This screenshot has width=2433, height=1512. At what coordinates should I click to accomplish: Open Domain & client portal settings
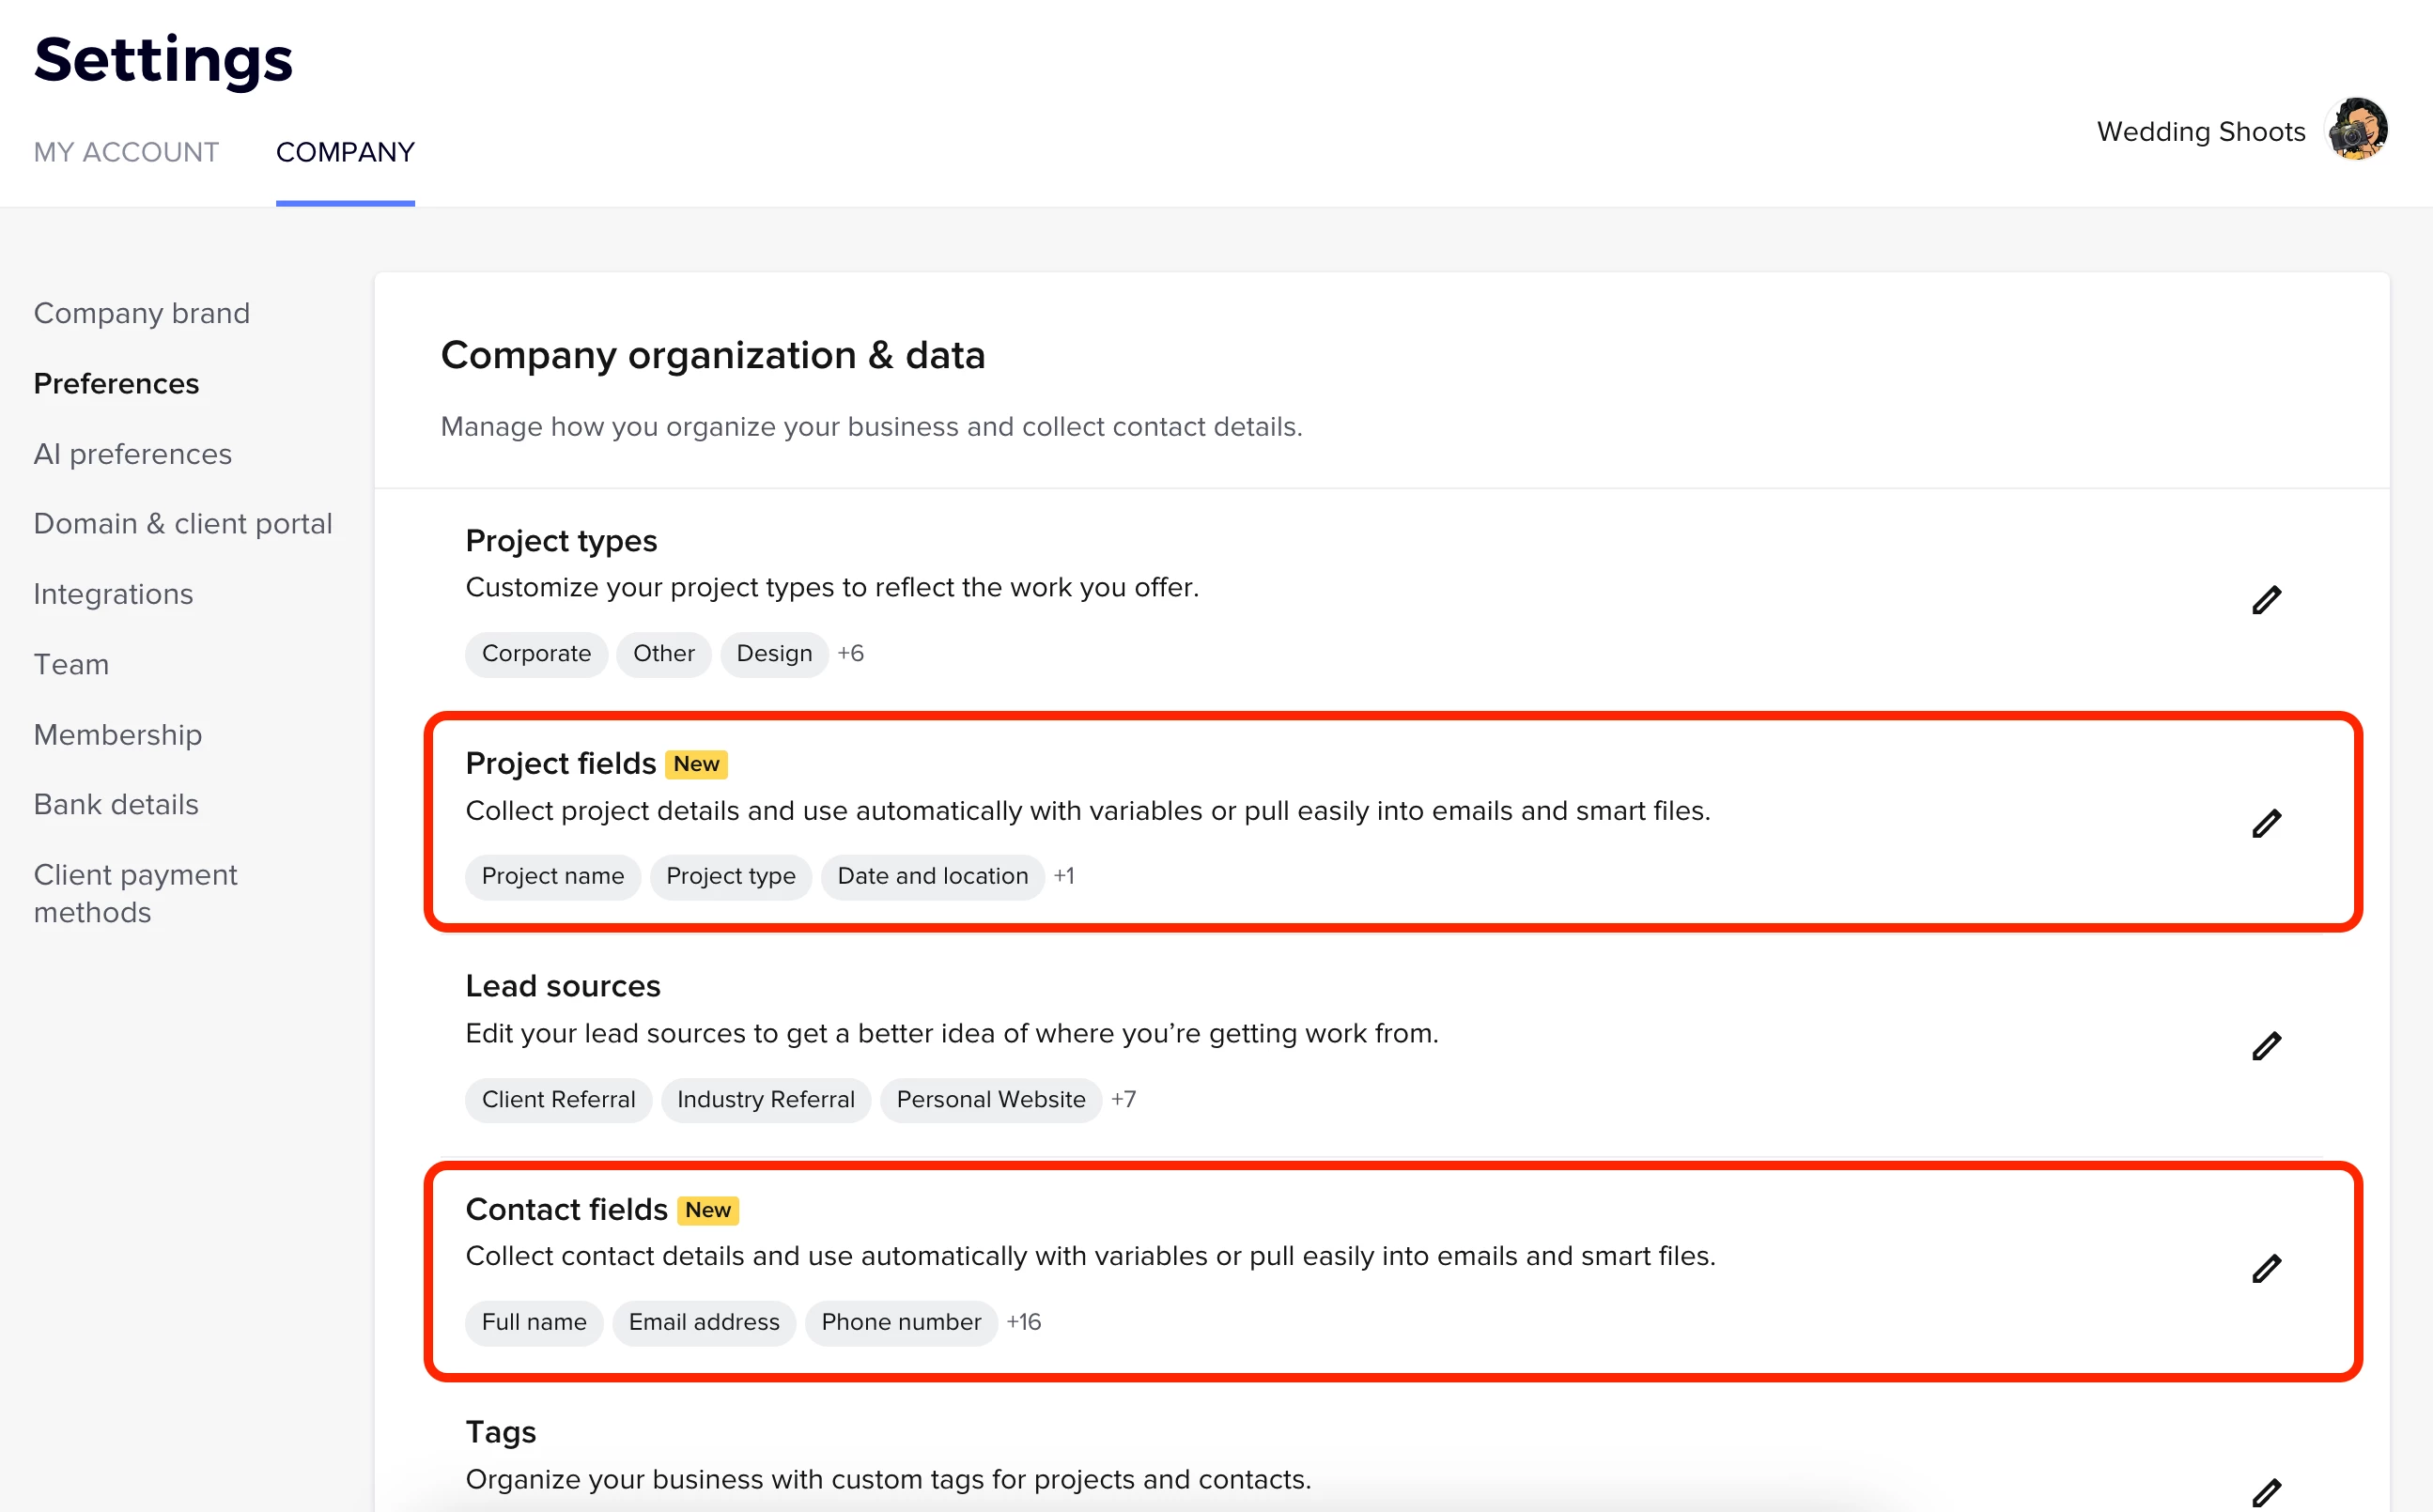(x=182, y=524)
